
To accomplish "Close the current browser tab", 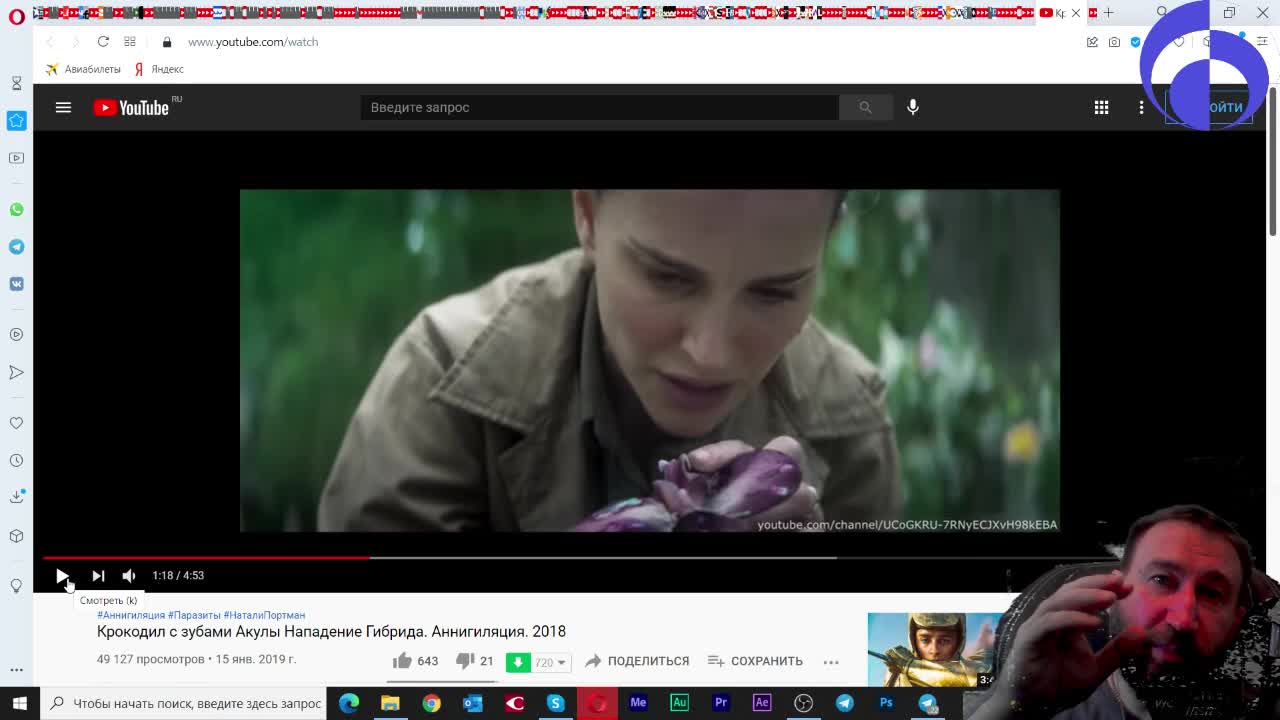I will tap(1076, 13).
